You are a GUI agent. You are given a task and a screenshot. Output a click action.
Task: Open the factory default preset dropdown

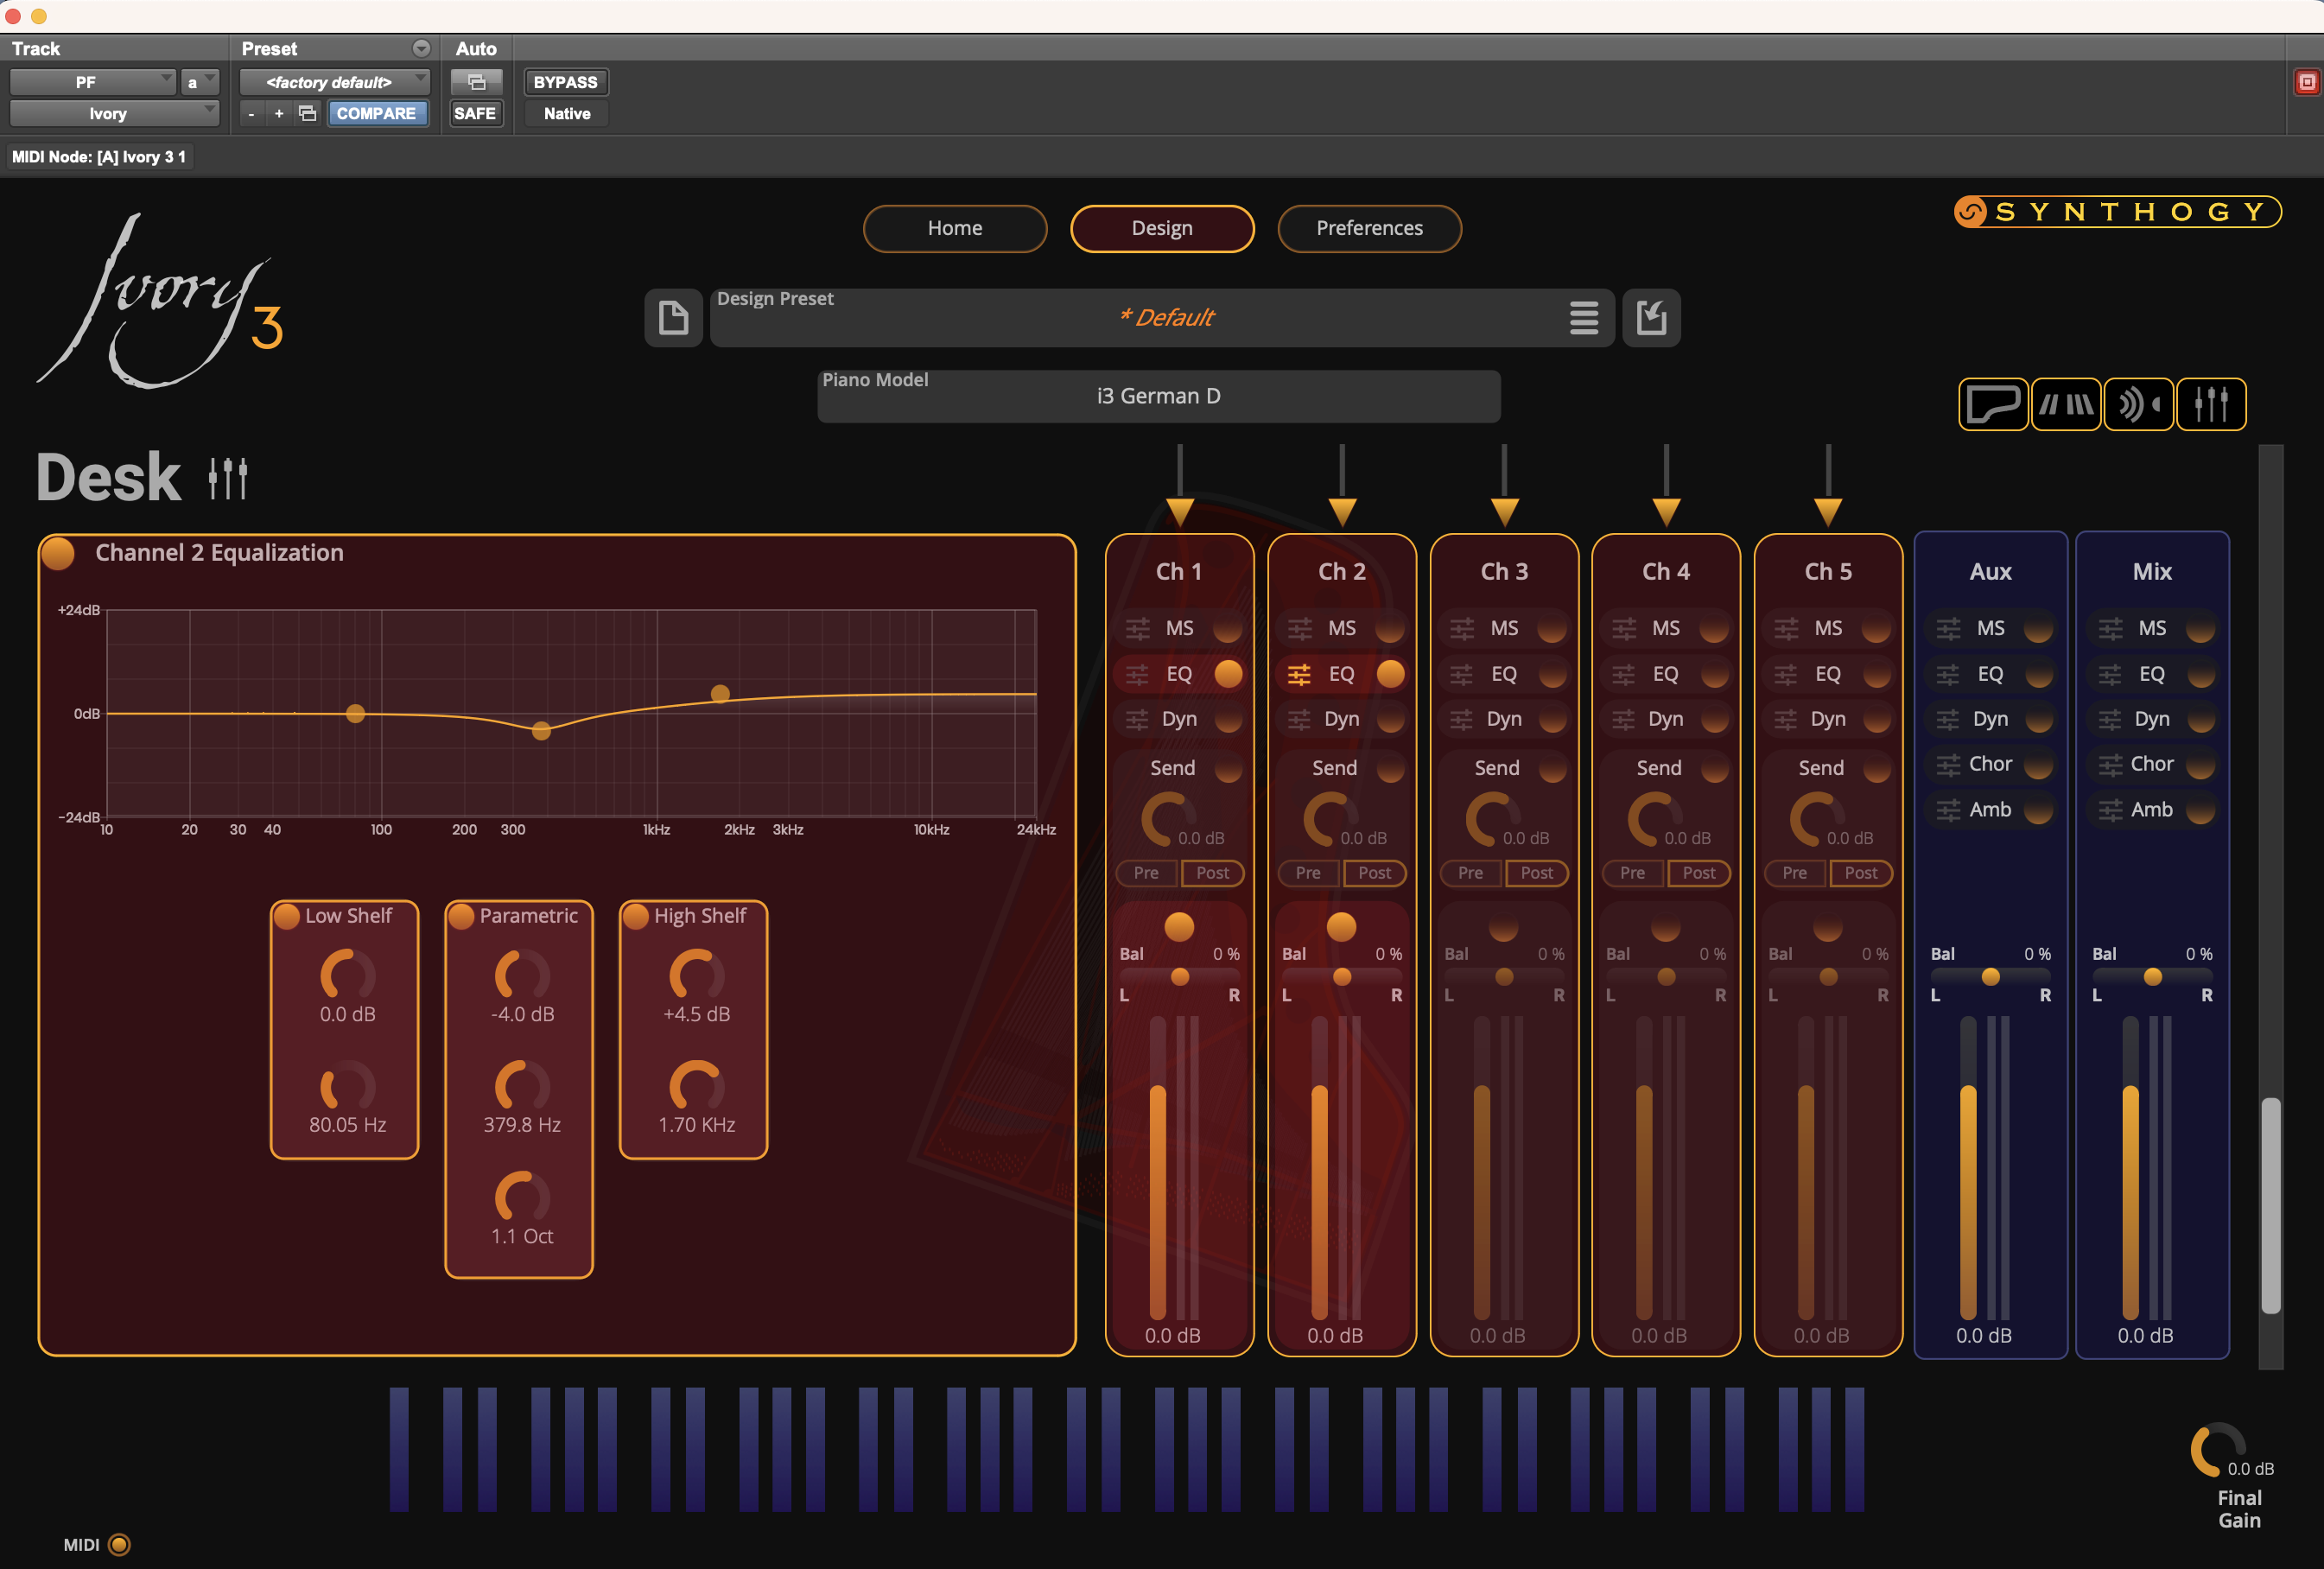point(335,82)
